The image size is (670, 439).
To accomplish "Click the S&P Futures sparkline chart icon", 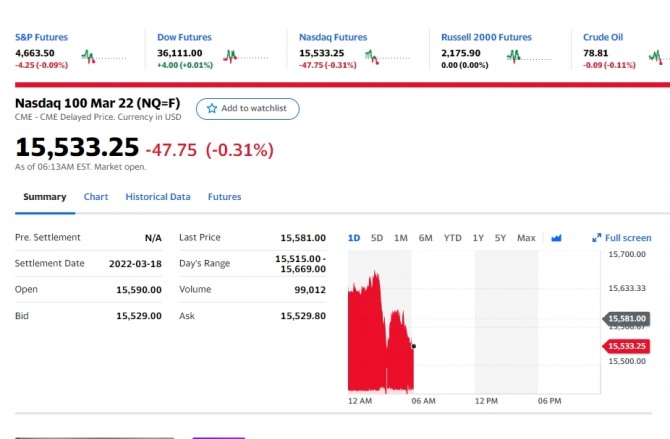I will pyautogui.click(x=89, y=56).
